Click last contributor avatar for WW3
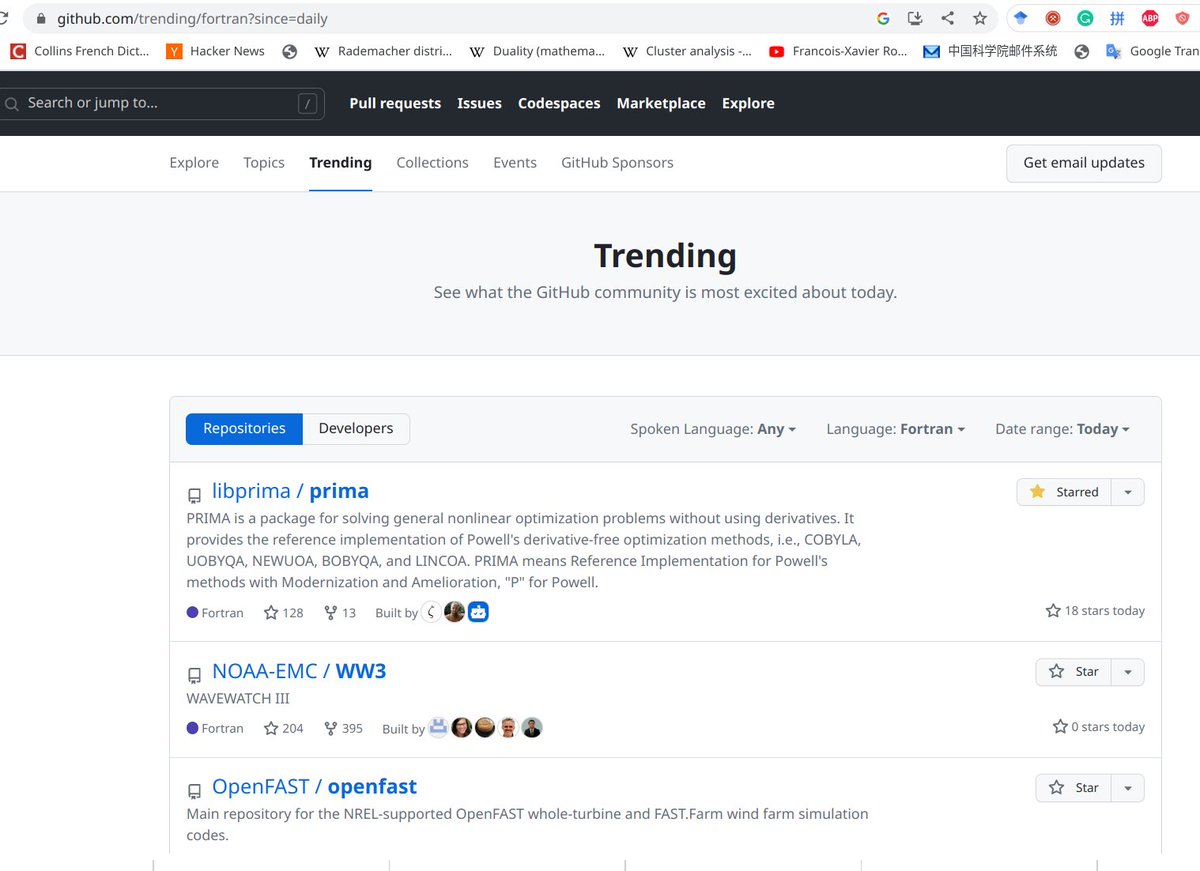The image size is (1200, 871). [x=532, y=728]
